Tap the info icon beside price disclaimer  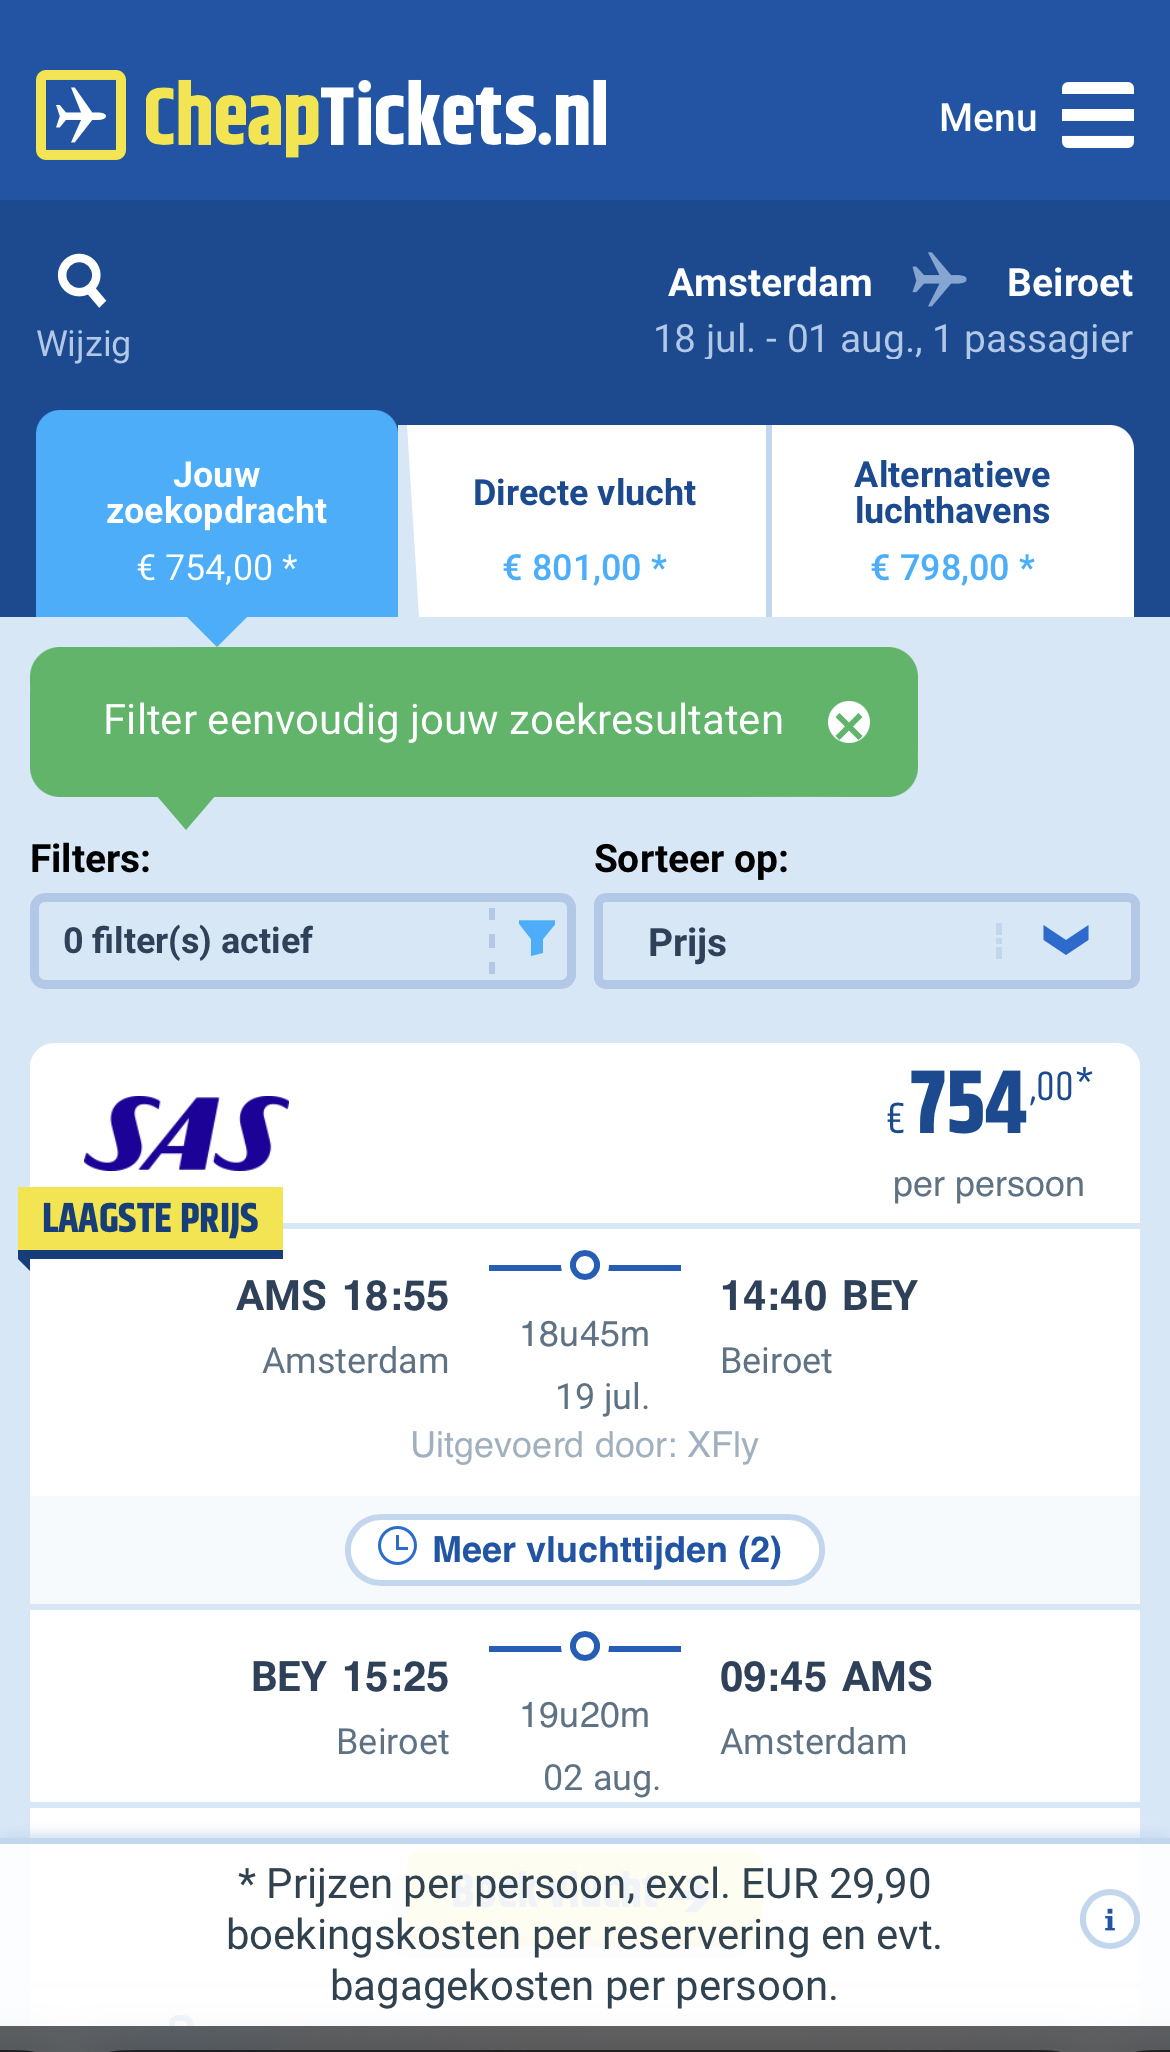pos(1109,1919)
